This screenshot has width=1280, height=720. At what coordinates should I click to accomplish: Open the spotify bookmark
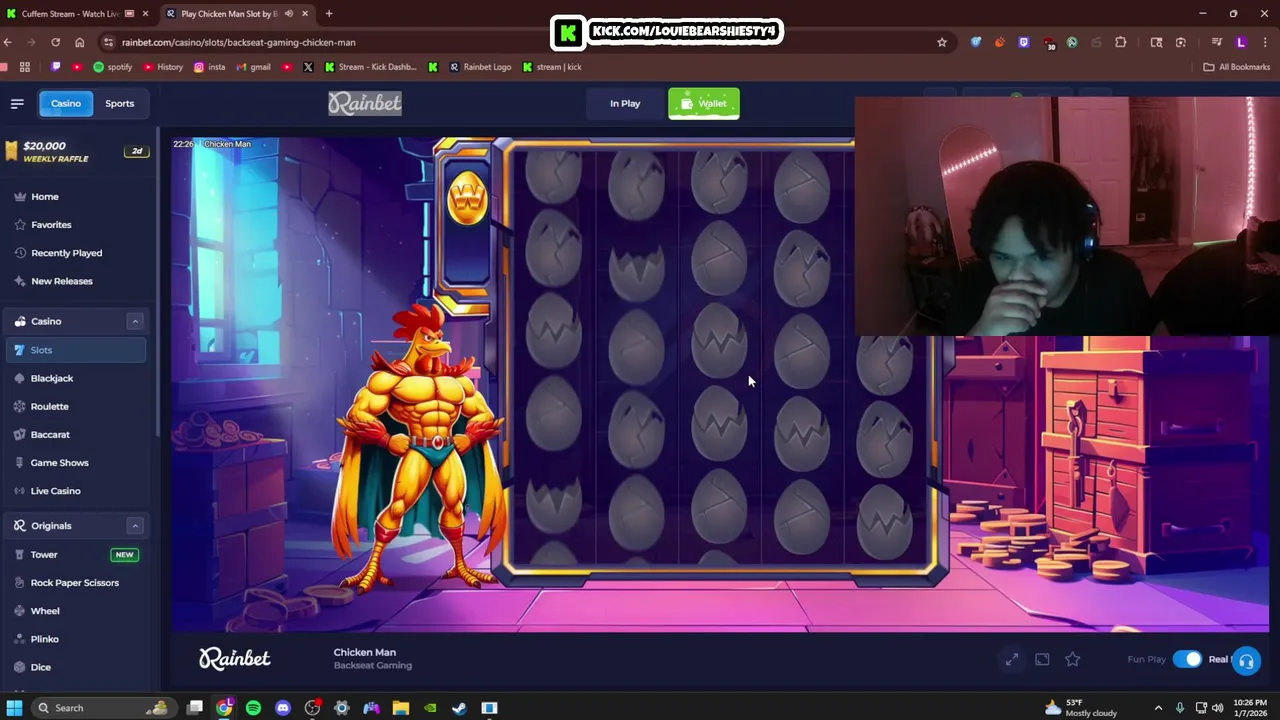[112, 67]
